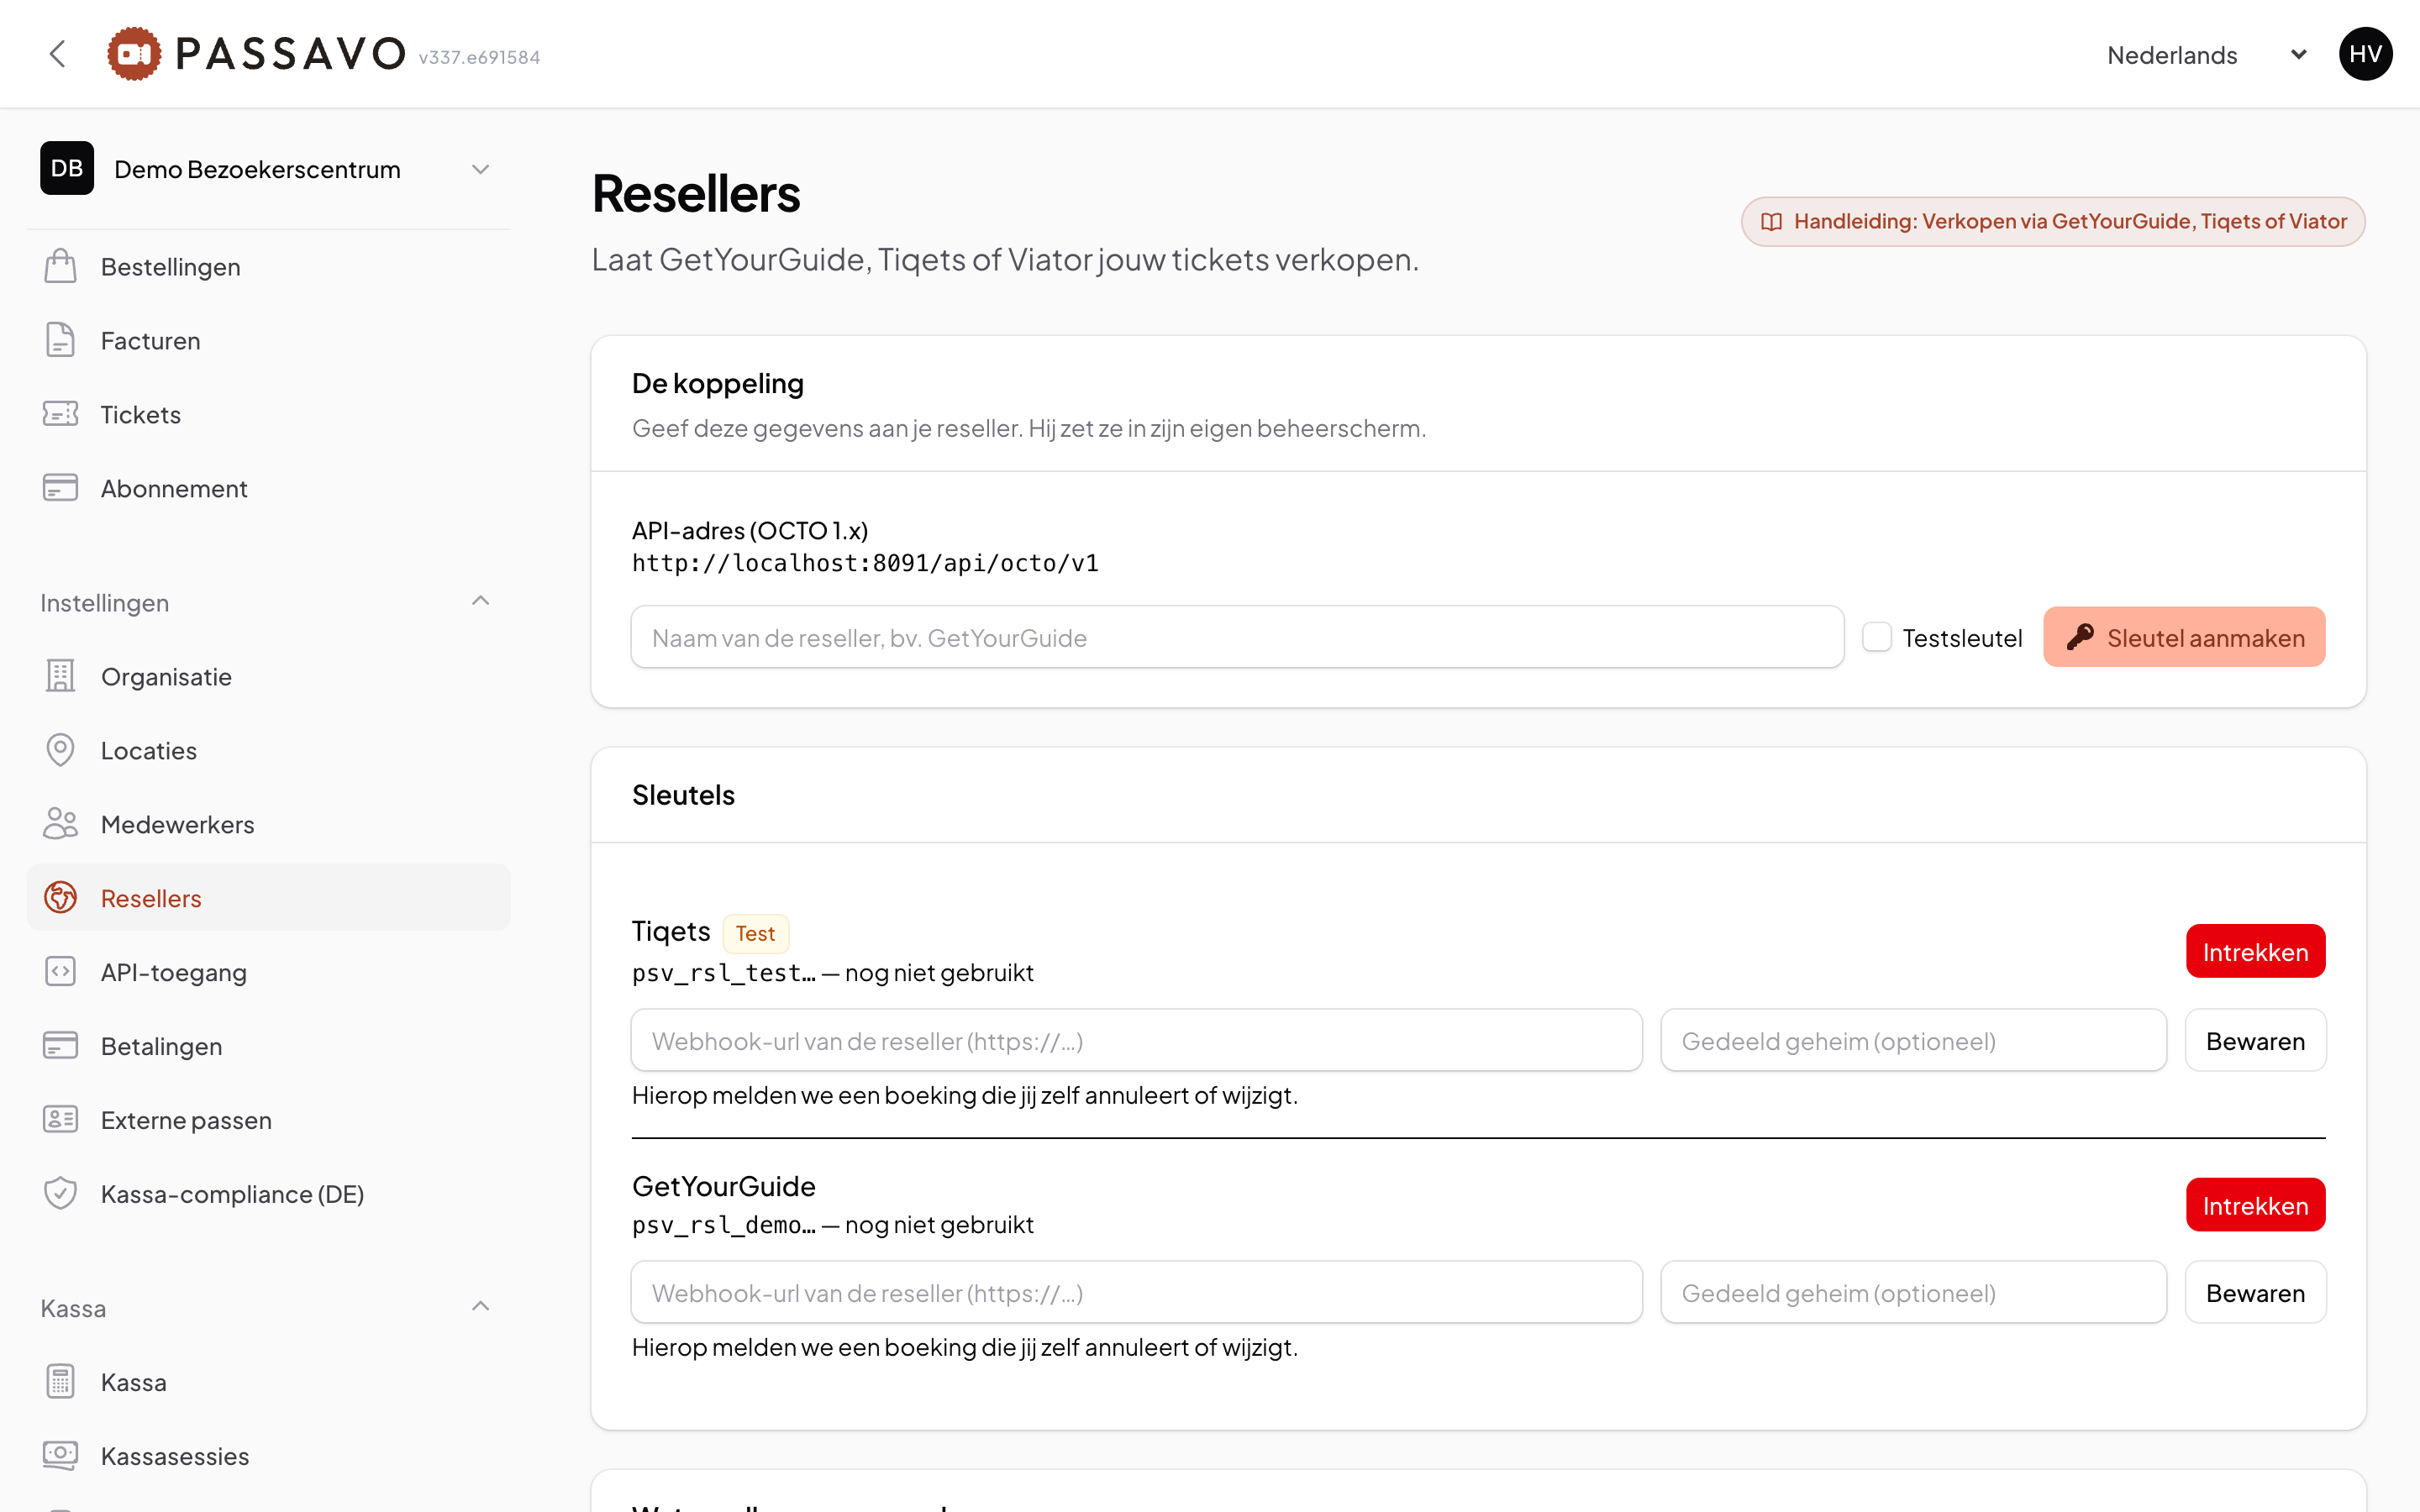Click Sleutel aanmaken button
This screenshot has height=1512, width=2420.
2184,637
